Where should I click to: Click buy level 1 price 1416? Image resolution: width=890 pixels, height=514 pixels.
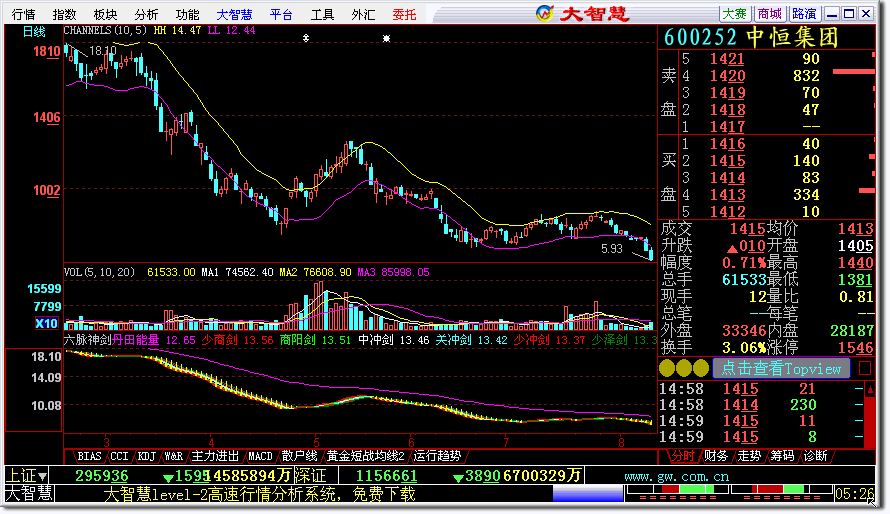point(727,144)
